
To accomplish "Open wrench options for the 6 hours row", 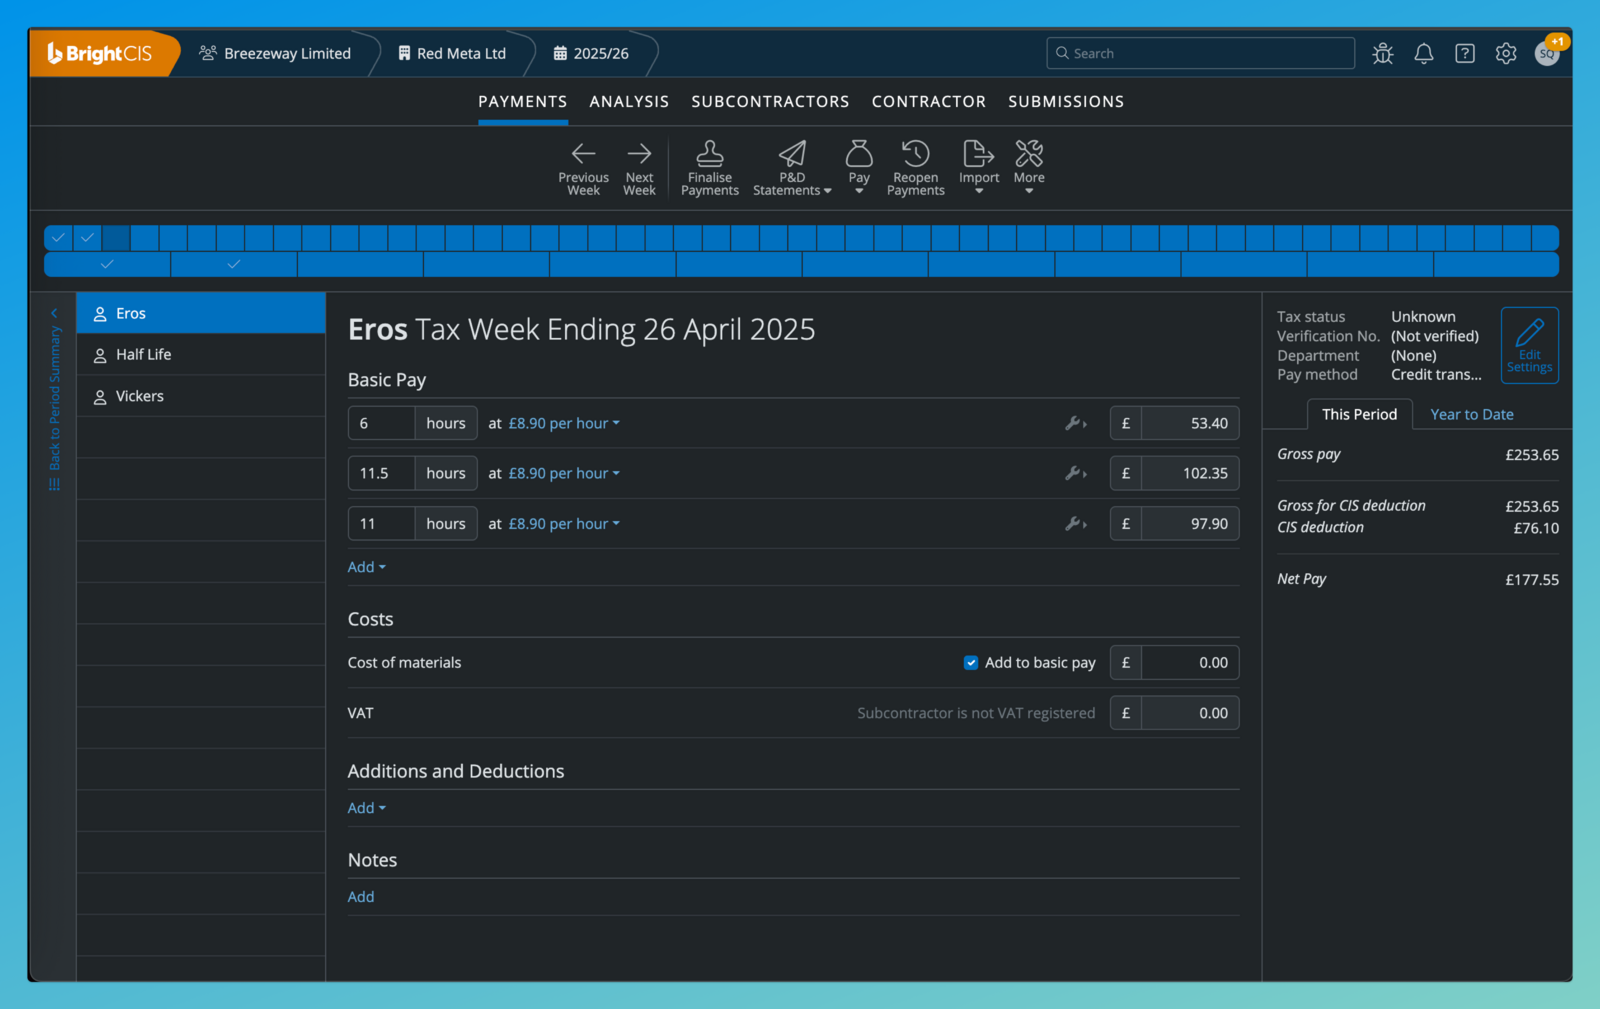I will tap(1076, 424).
